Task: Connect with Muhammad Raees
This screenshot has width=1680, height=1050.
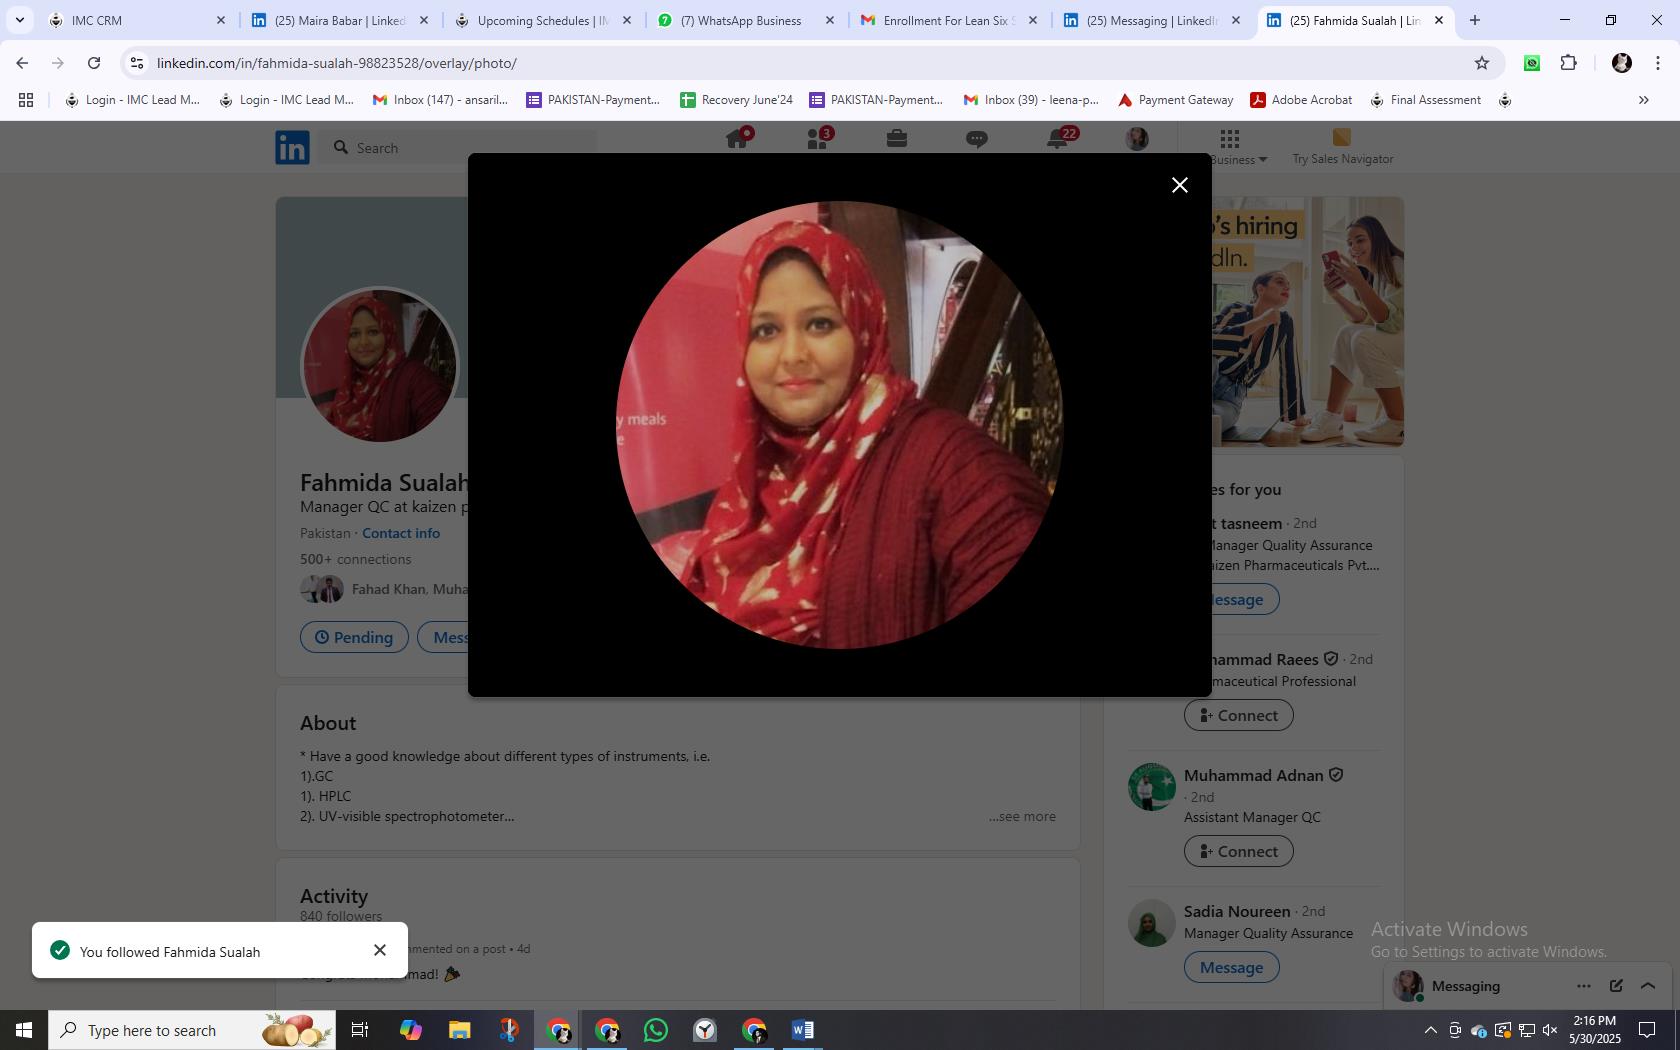Action: coord(1238,715)
